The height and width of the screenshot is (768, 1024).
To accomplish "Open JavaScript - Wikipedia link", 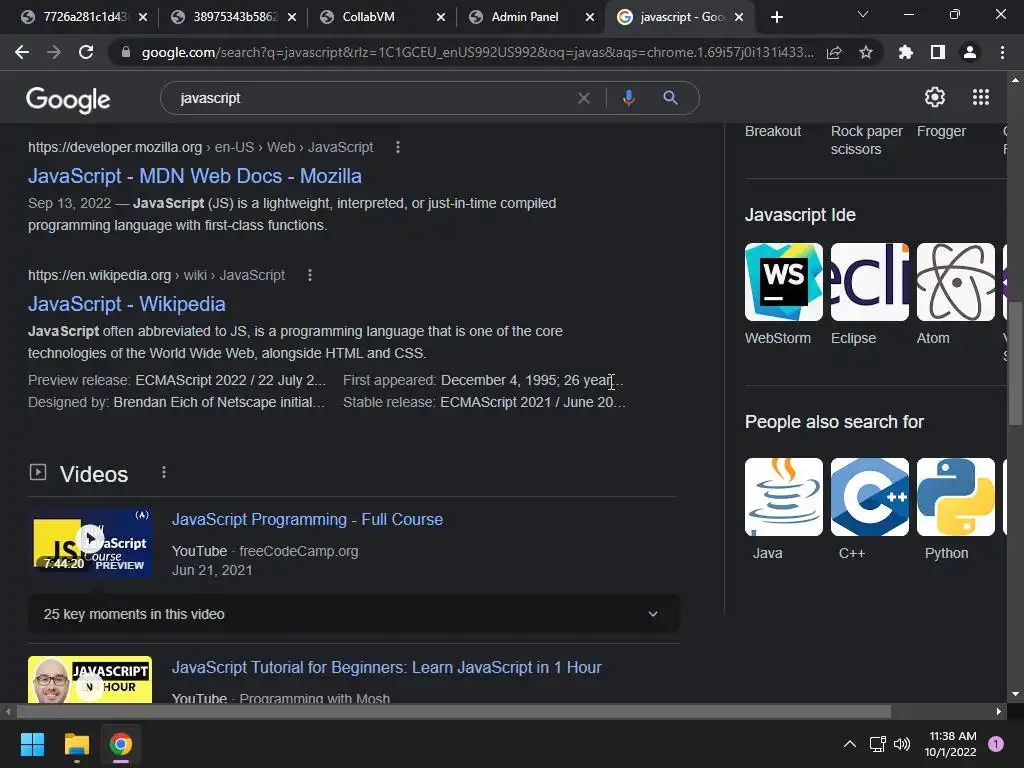I will 127,304.
